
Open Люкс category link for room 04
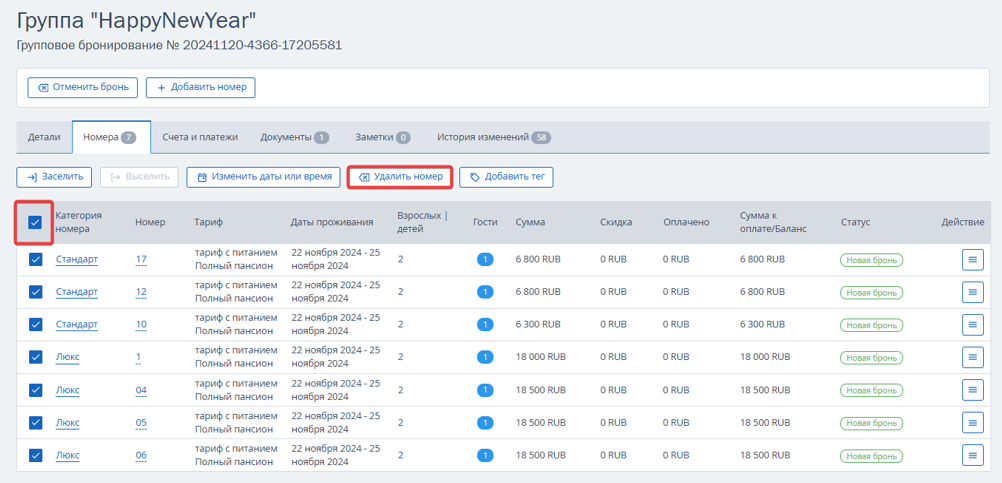click(67, 390)
